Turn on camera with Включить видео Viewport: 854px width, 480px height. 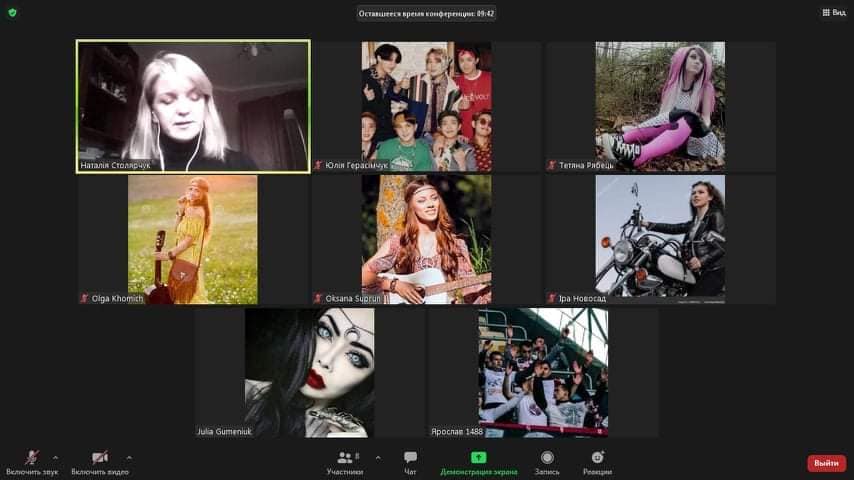(x=100, y=461)
